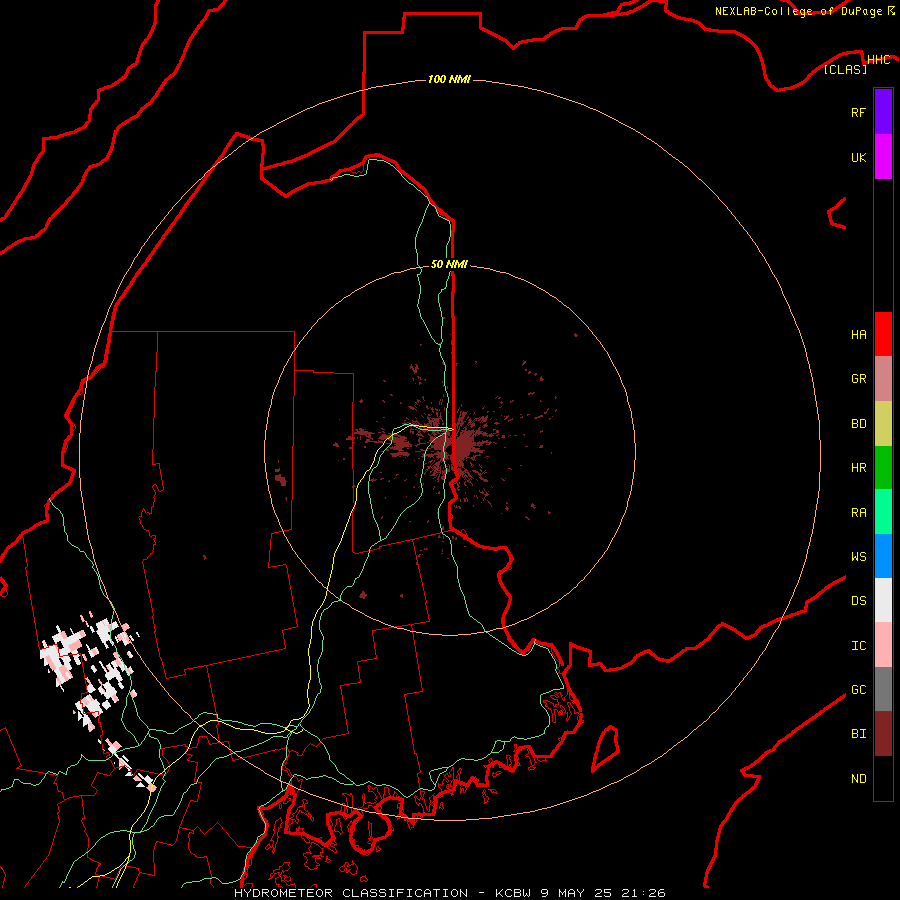Click the GR legend label
The image size is (900, 900).
coord(858,379)
